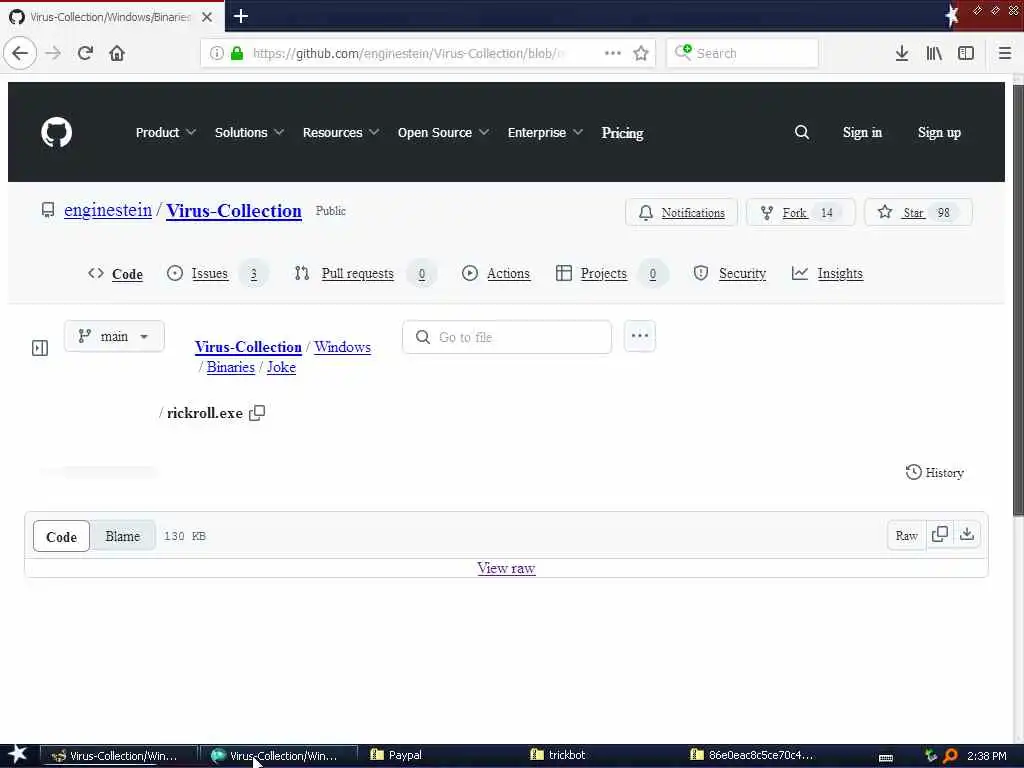Open GitHub search magnifier icon
1024x768 pixels.
pos(802,133)
